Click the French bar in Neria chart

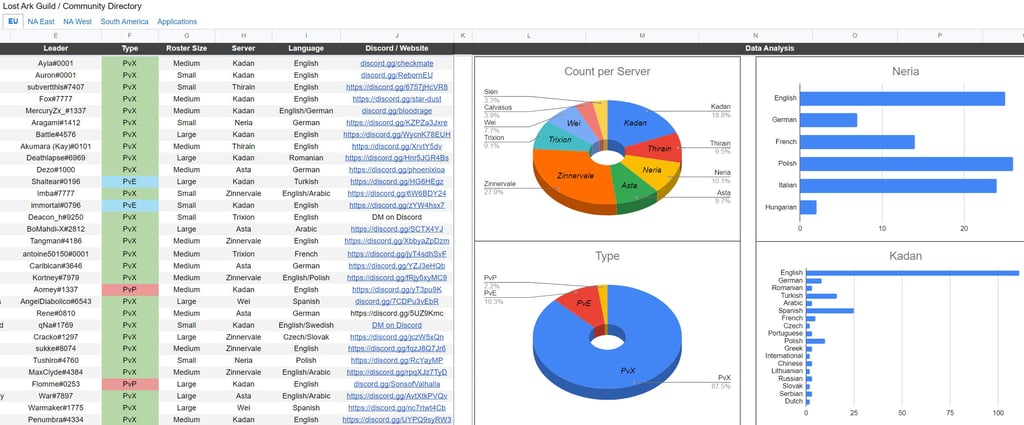point(857,142)
